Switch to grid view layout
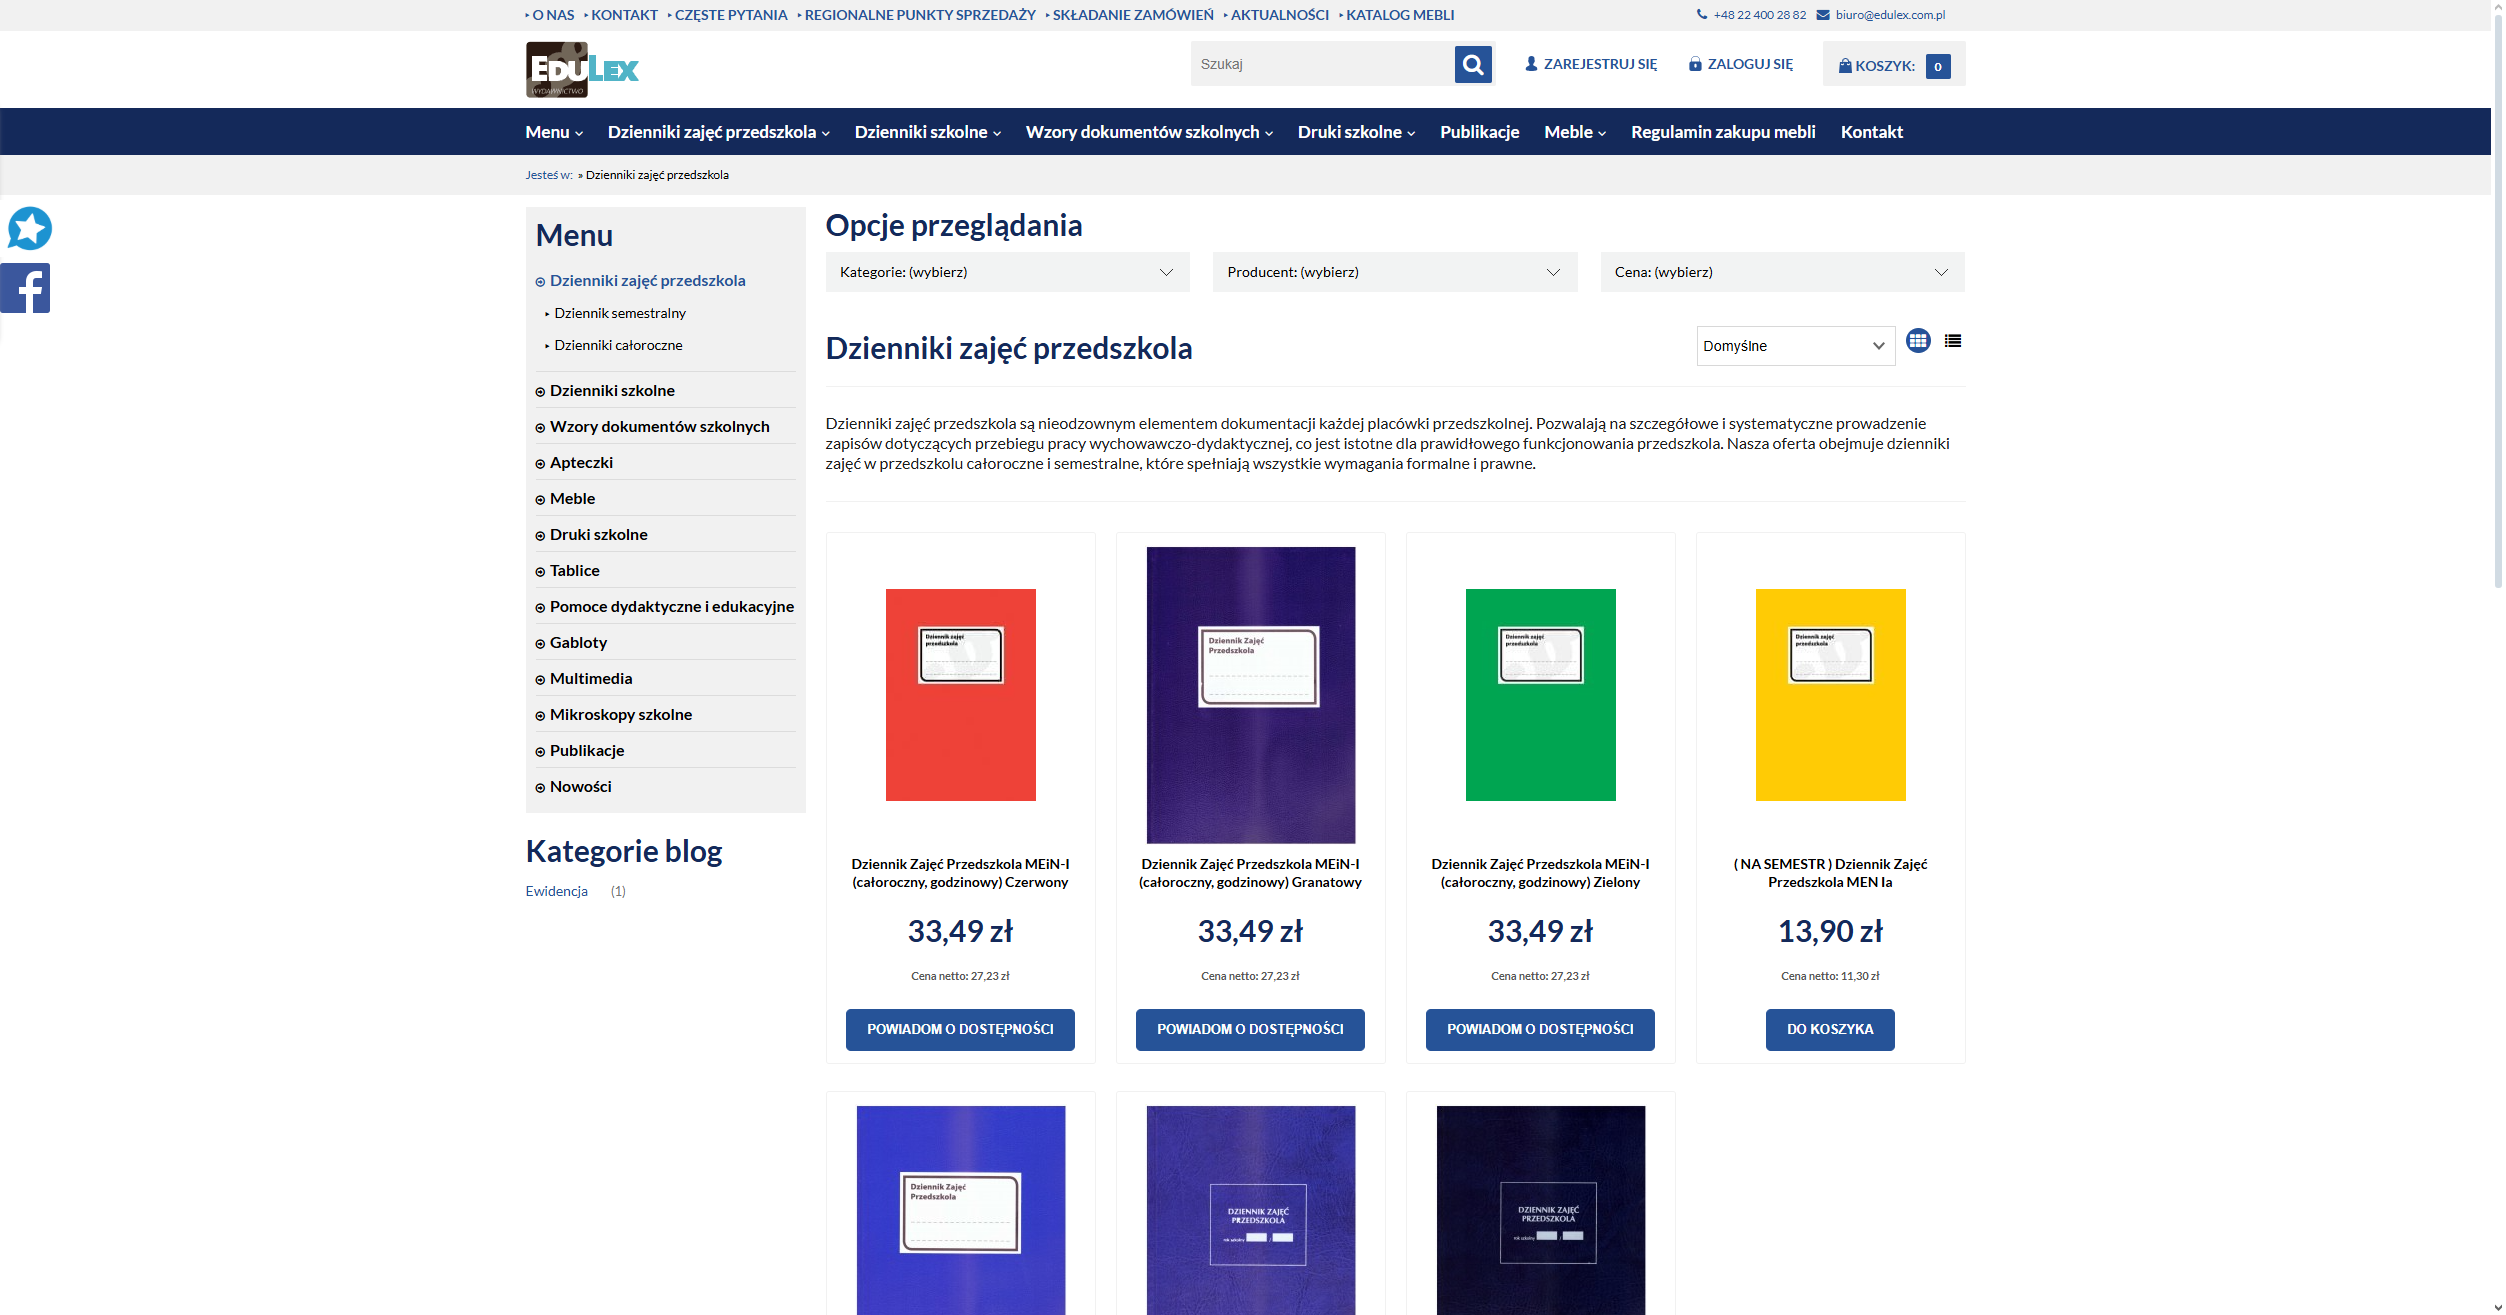The width and height of the screenshot is (2506, 1315). pyautogui.click(x=1917, y=341)
